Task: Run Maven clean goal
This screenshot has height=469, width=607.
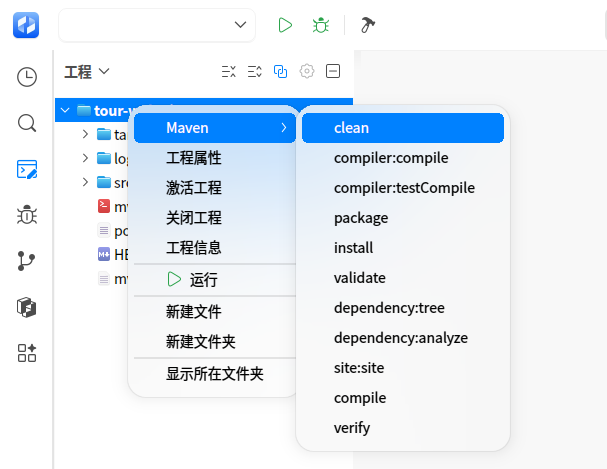Action: (403, 128)
